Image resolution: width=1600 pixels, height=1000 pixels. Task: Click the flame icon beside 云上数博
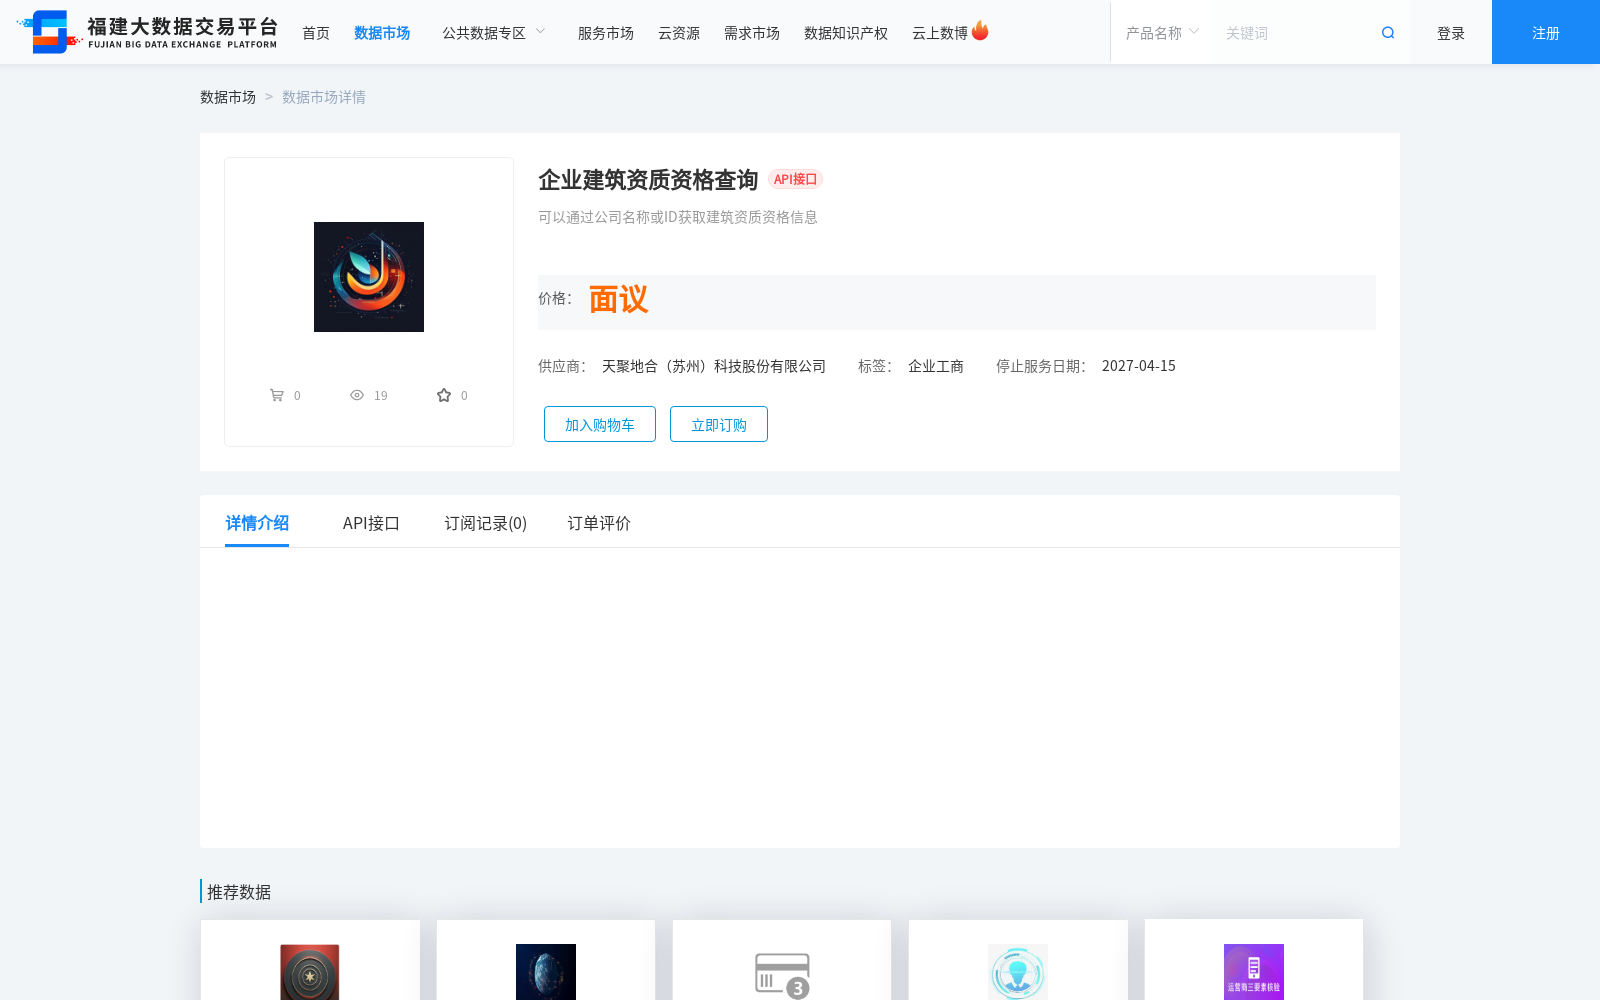coord(980,31)
